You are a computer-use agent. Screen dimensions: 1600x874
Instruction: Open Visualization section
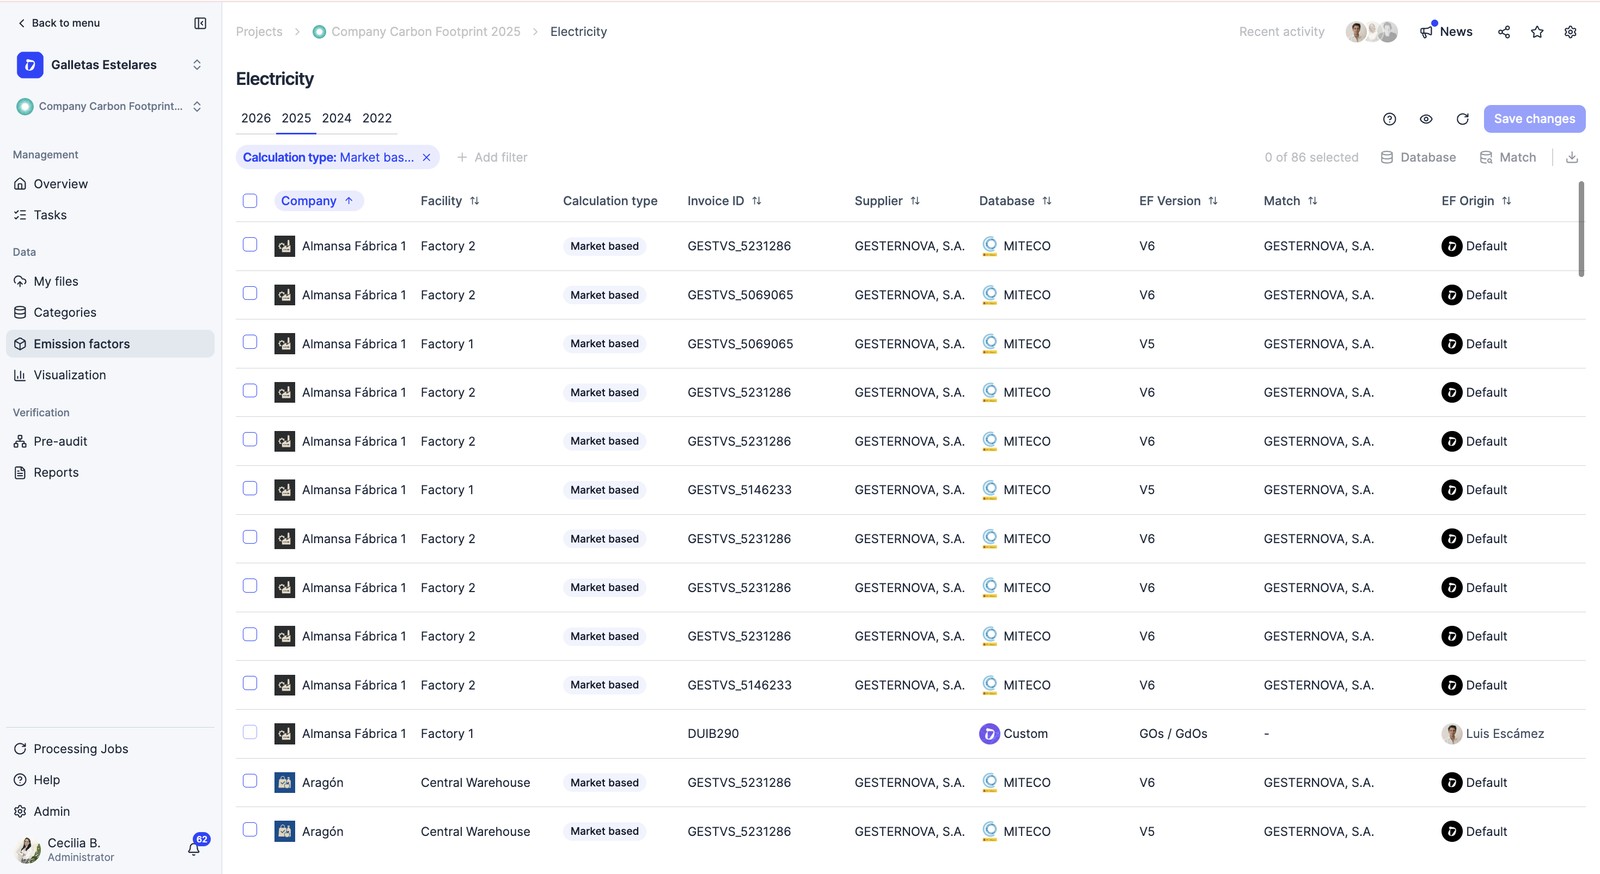pos(110,375)
